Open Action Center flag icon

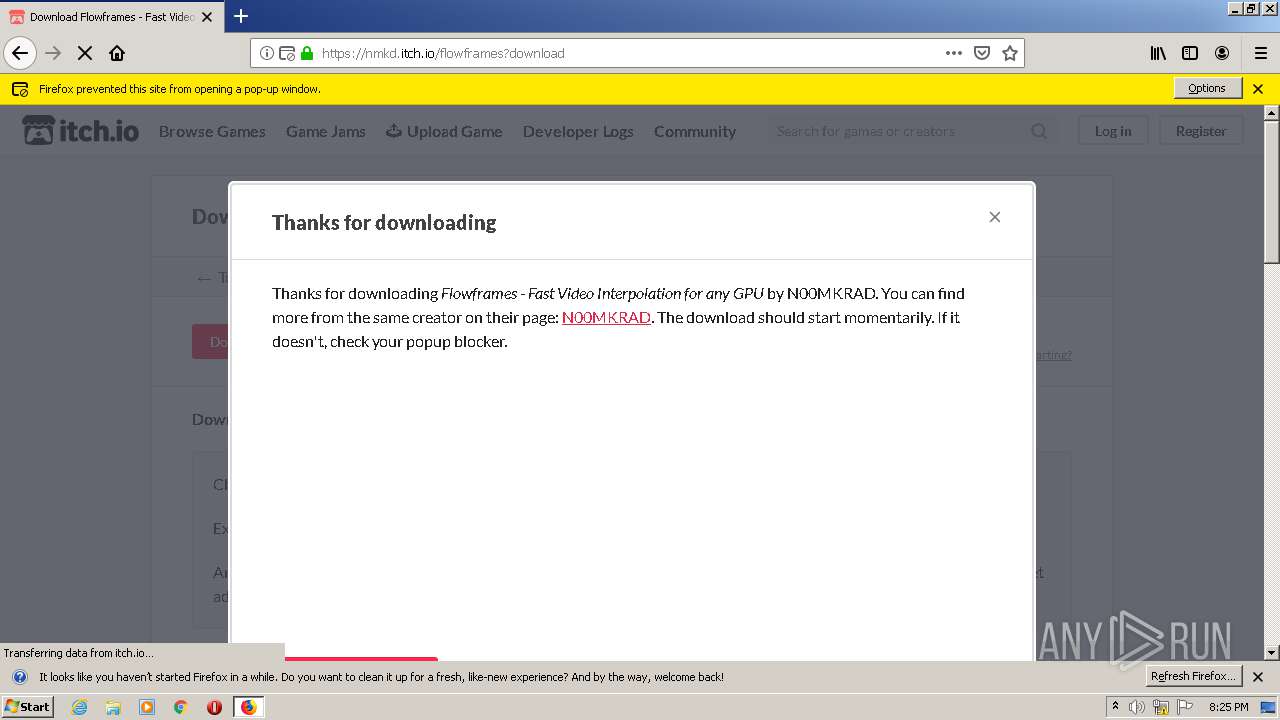coord(1185,707)
